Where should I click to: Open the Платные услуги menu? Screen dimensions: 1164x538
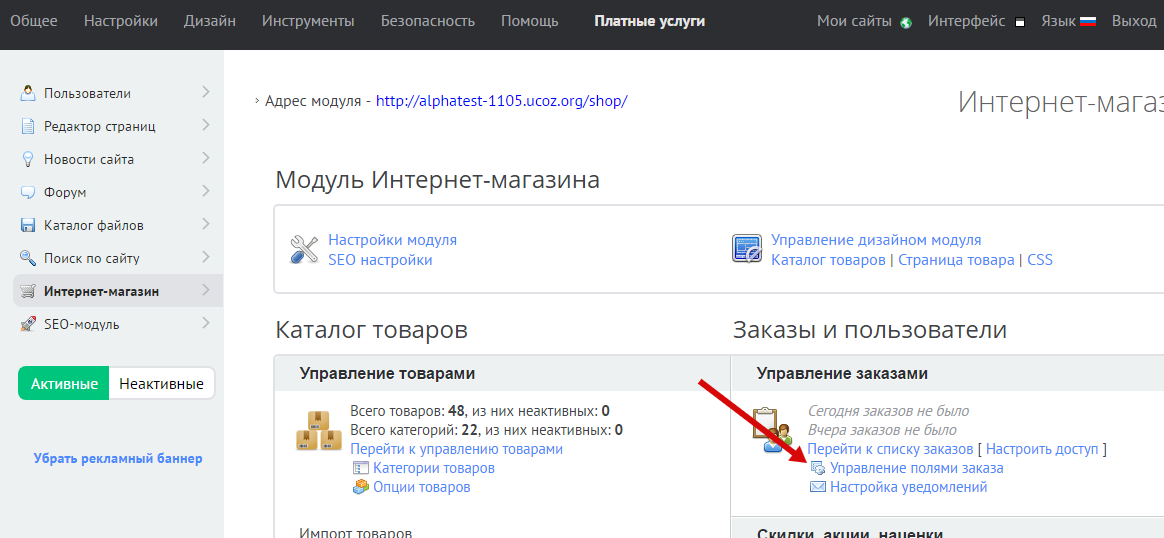(x=649, y=21)
